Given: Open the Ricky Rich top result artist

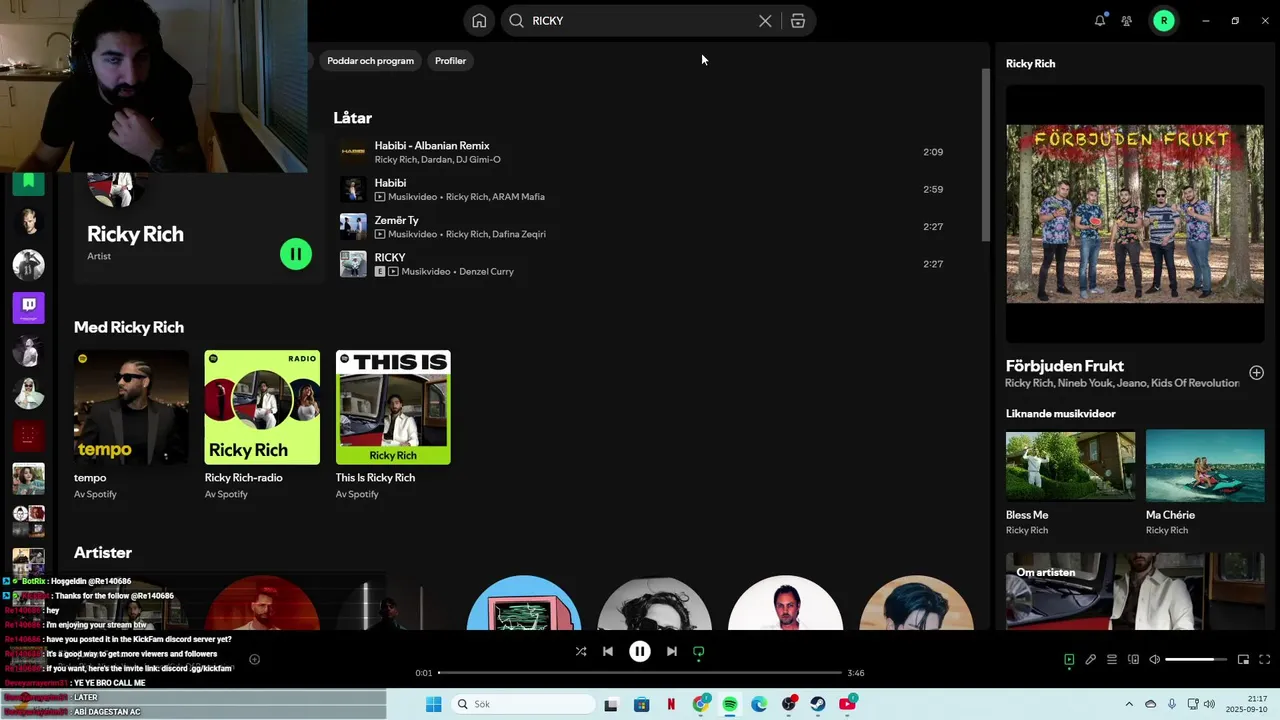Looking at the screenshot, I should tap(135, 234).
